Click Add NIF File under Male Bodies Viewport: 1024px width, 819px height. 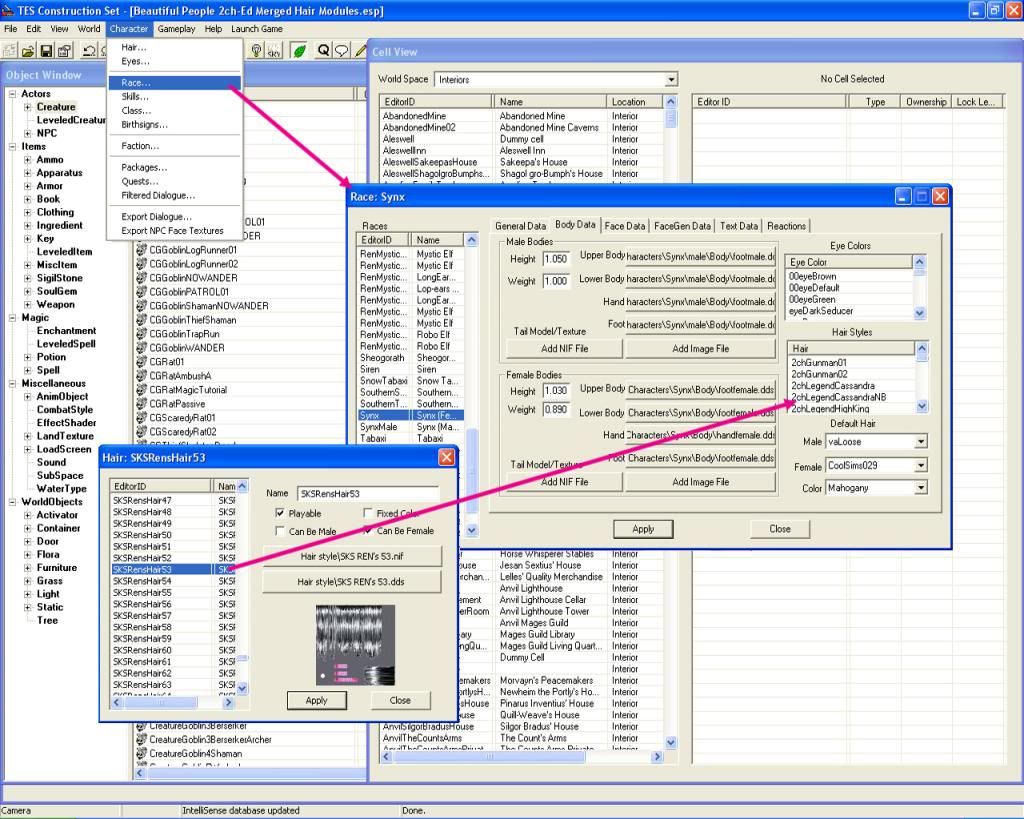[564, 349]
